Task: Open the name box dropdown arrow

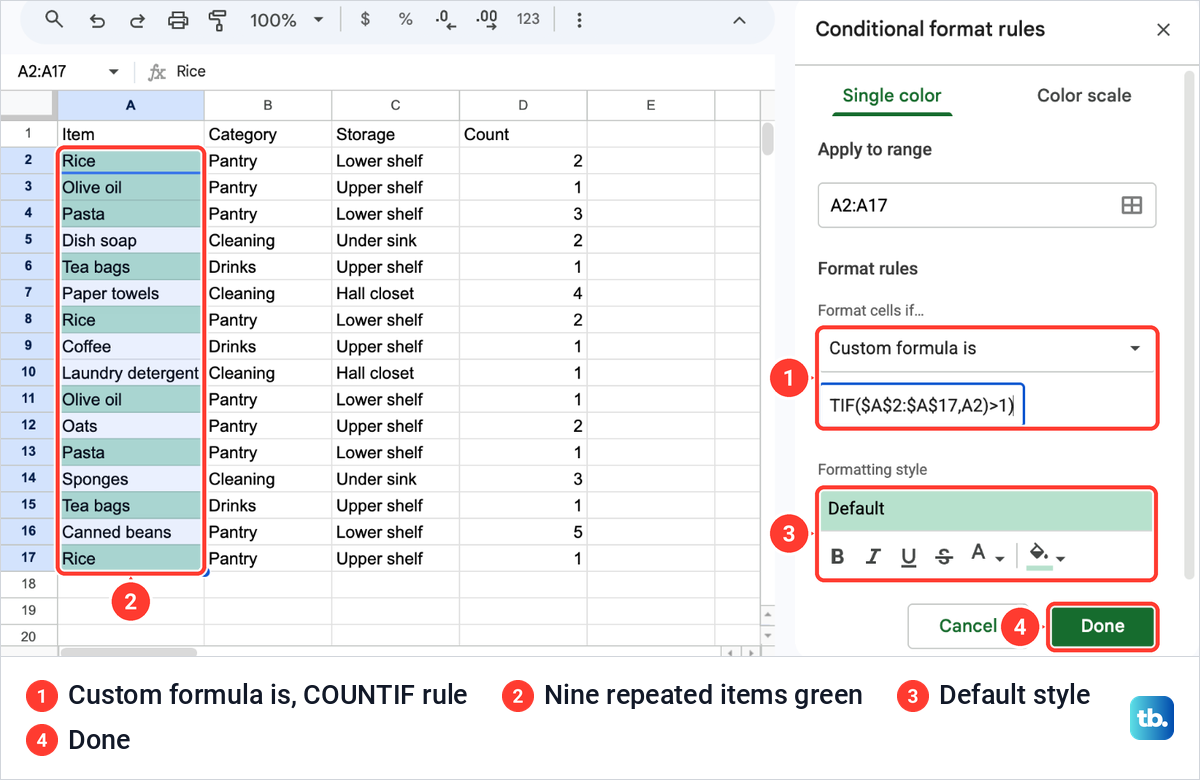Action: (113, 72)
